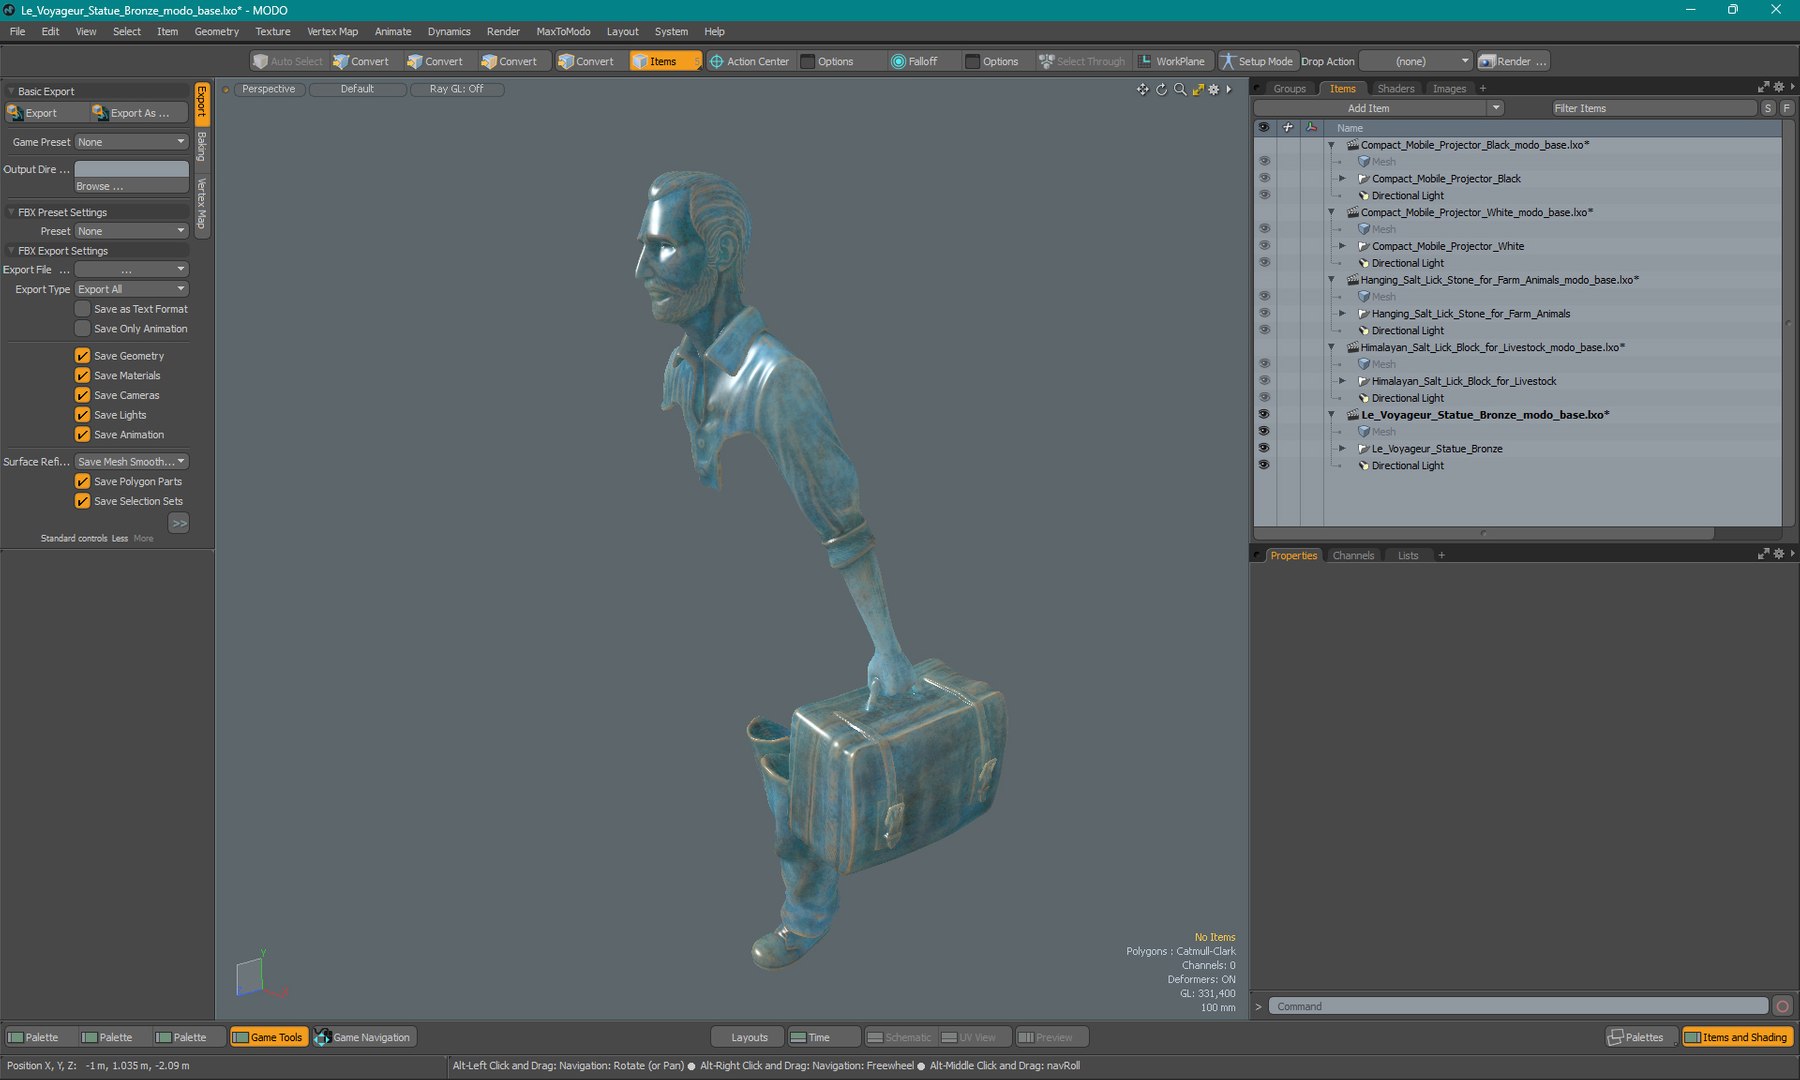Image resolution: width=1800 pixels, height=1080 pixels.
Task: Switch to the Channels tab
Action: 1353,556
